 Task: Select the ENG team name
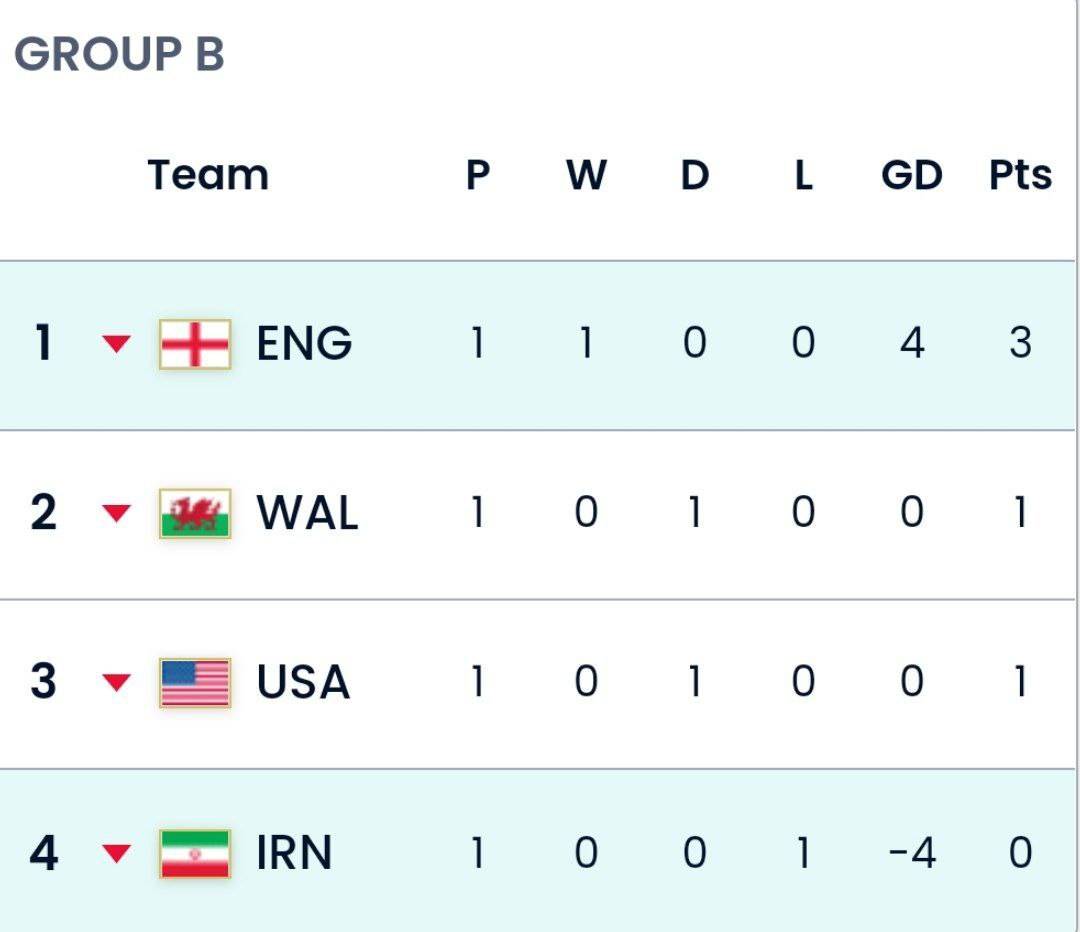coord(304,343)
